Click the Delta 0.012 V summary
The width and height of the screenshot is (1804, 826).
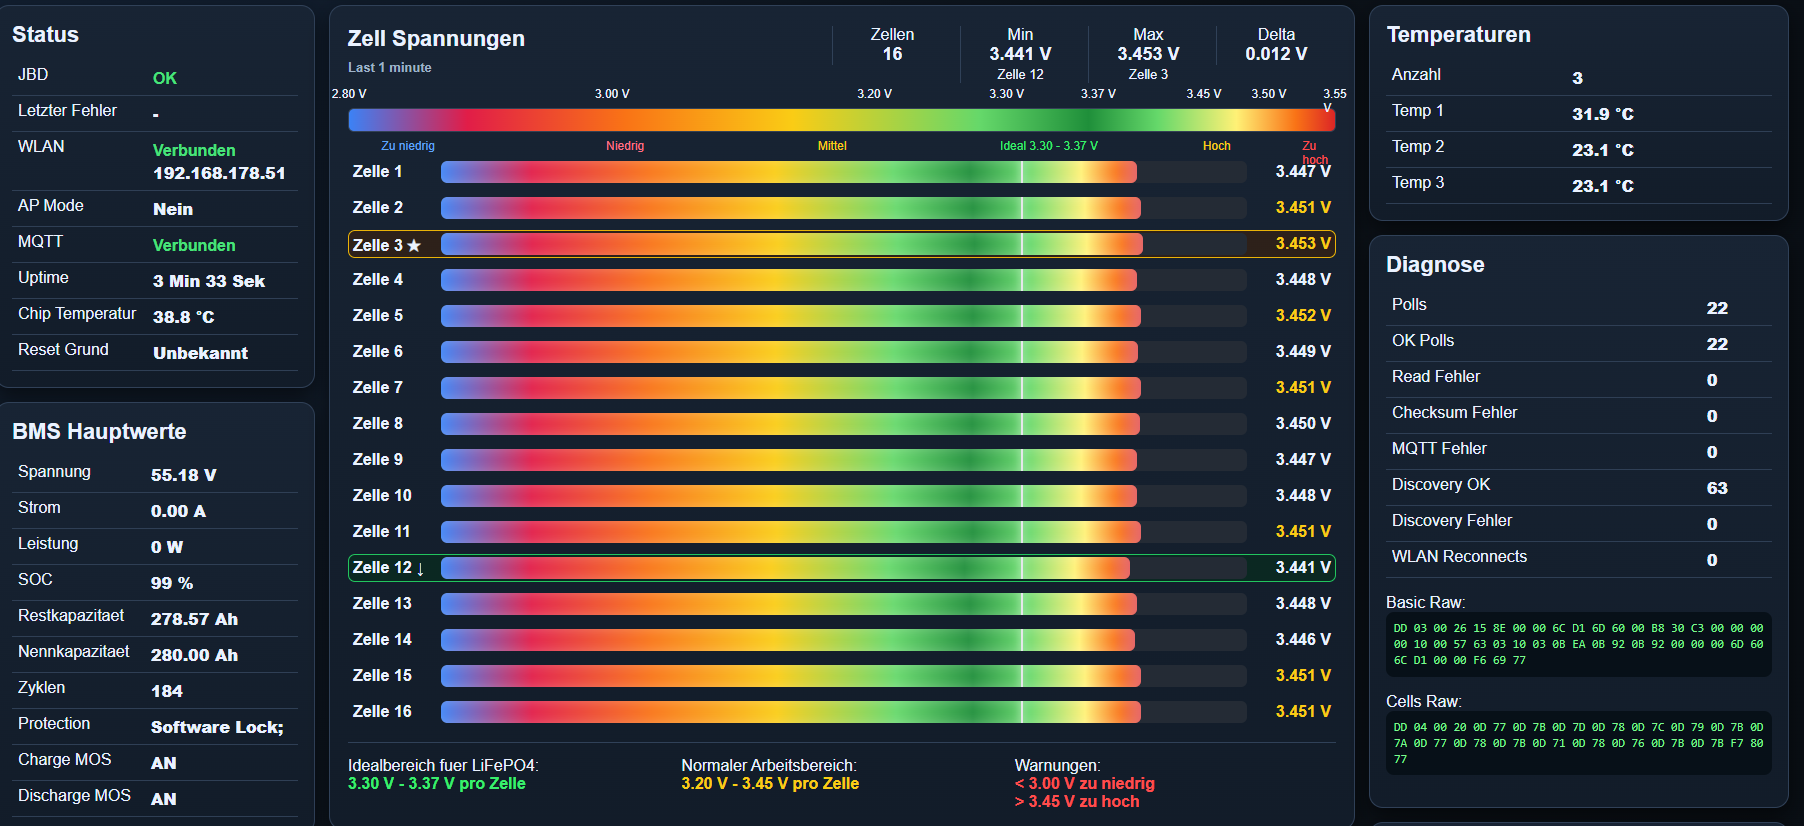(x=1276, y=46)
